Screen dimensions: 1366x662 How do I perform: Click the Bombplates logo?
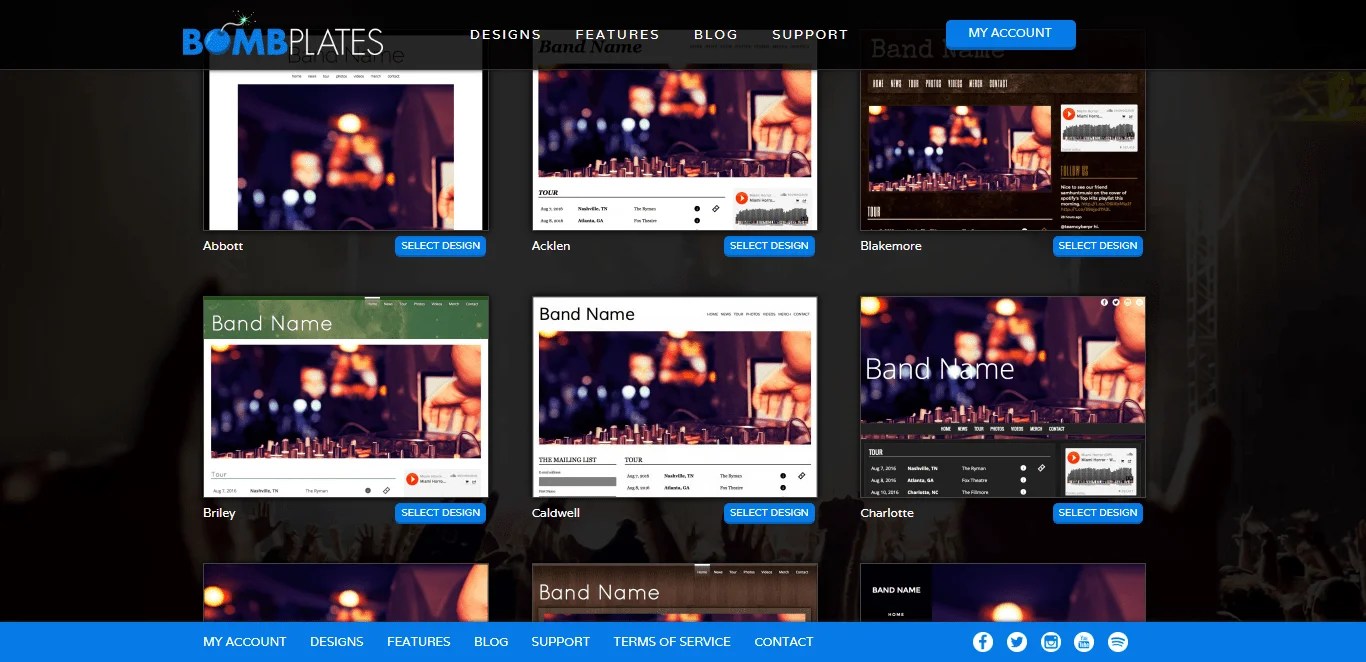tap(283, 35)
